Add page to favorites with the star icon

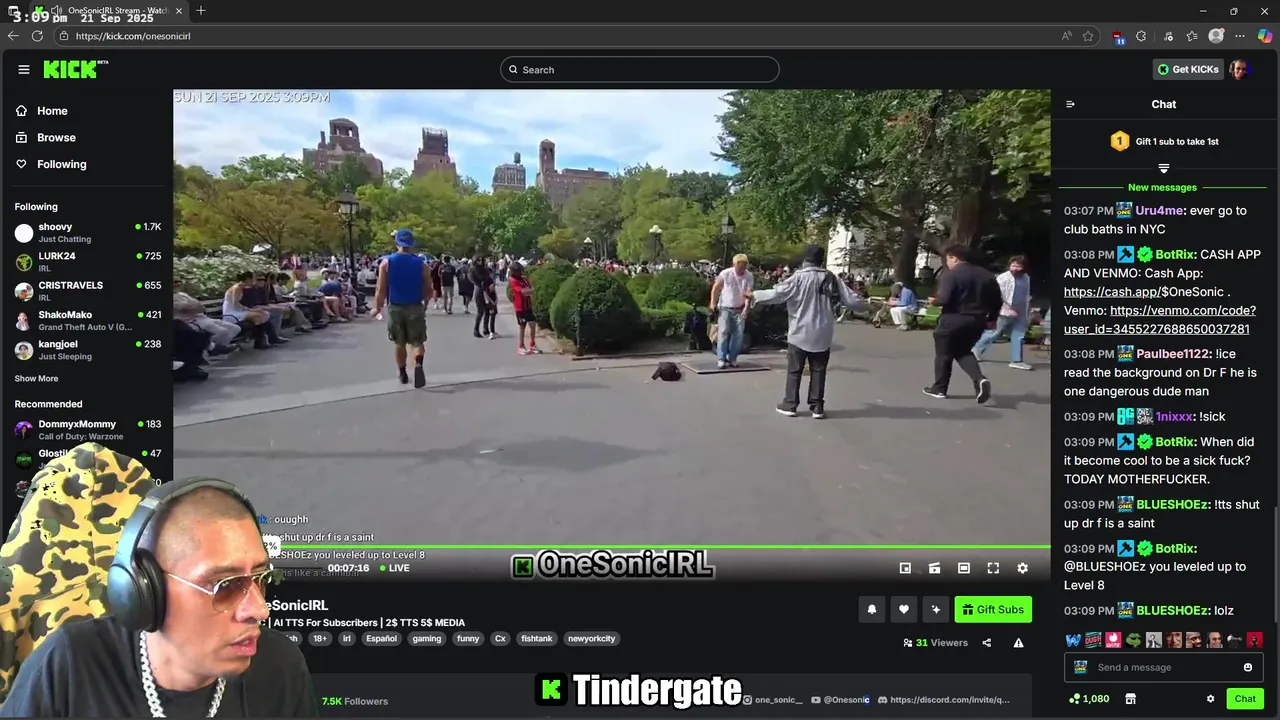click(1088, 36)
